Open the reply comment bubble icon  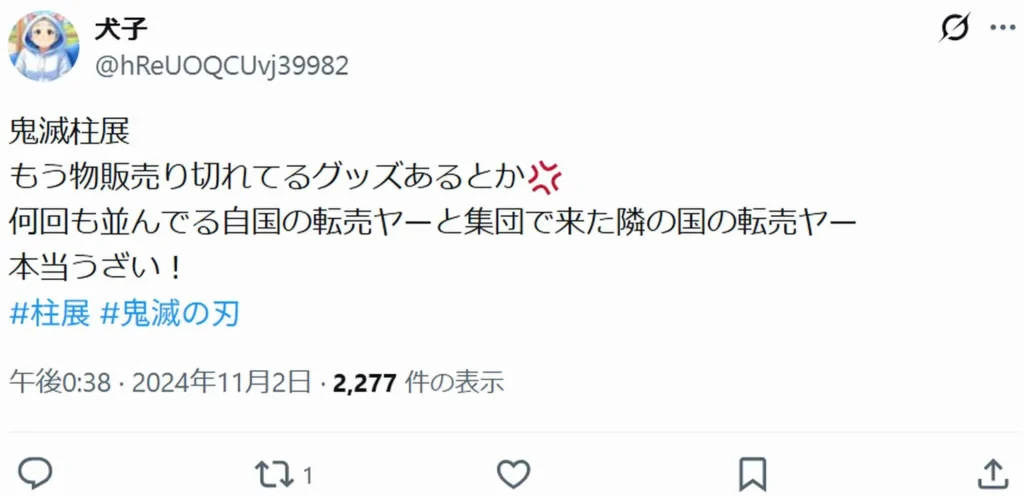pyautogui.click(x=35, y=474)
